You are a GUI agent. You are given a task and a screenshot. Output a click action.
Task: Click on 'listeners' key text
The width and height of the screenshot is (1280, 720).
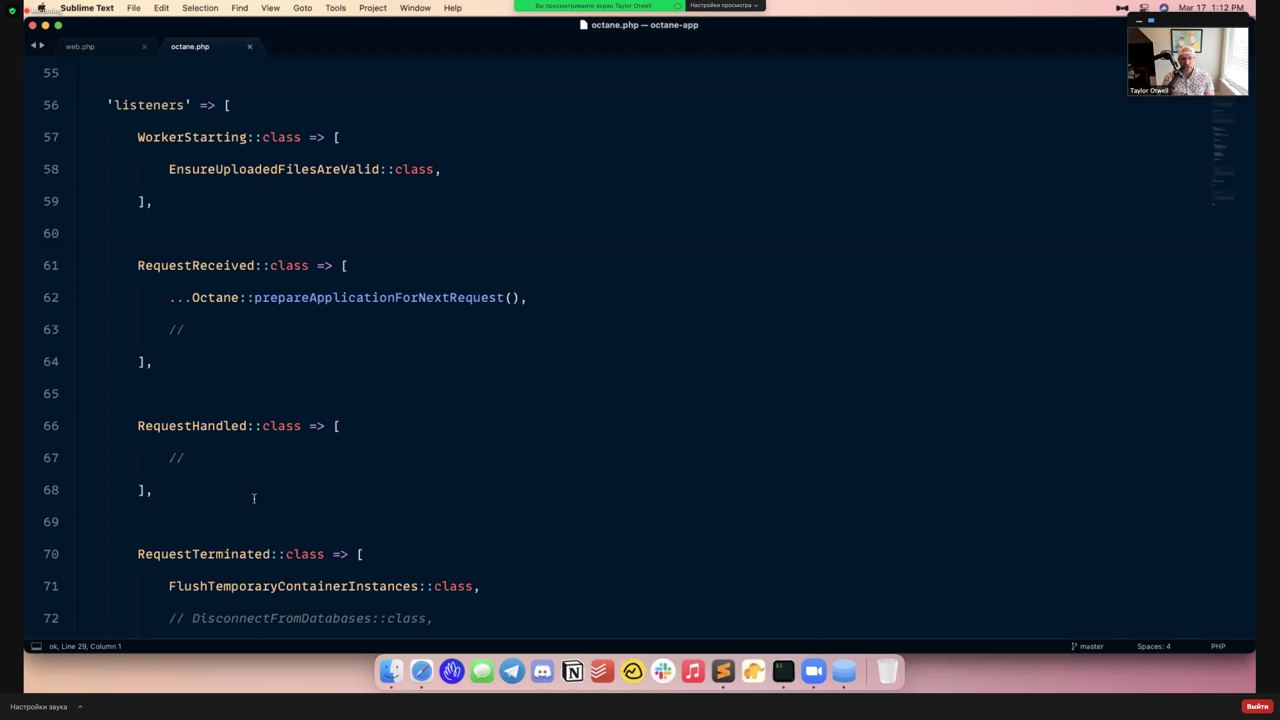[149, 105]
